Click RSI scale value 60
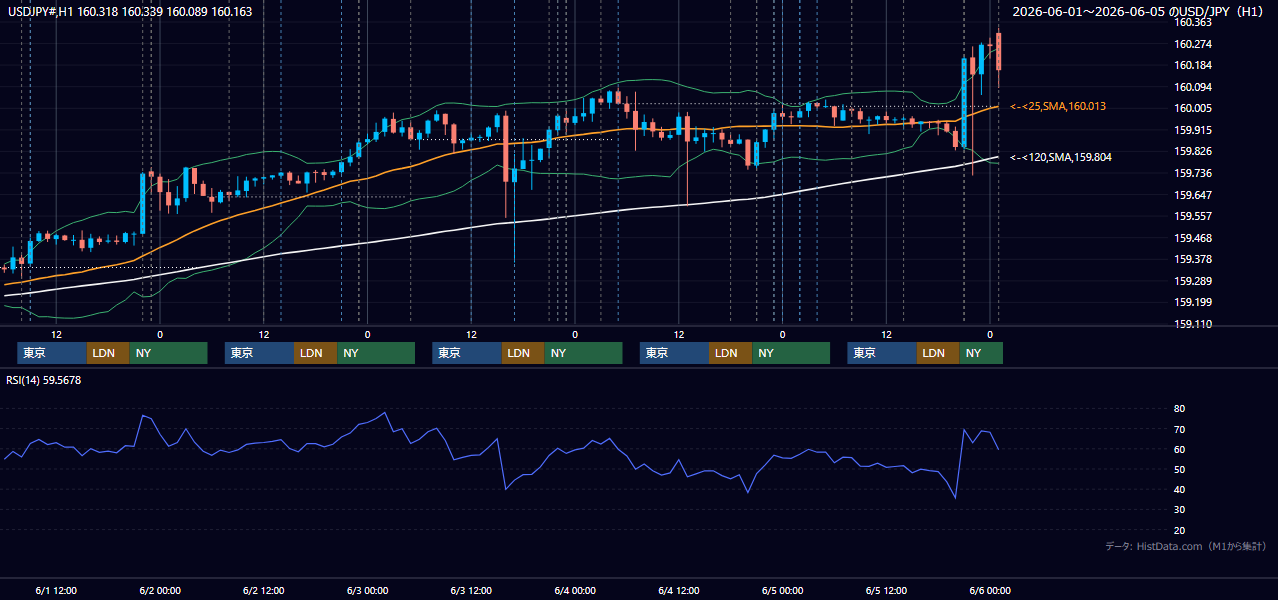The image size is (1278, 600). pos(1180,449)
